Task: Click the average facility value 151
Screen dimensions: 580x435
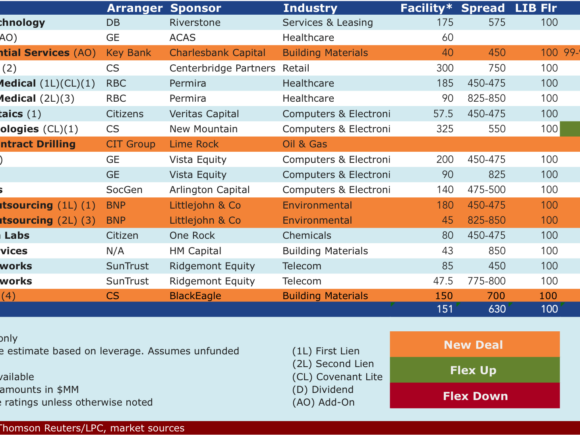Action: click(x=445, y=309)
